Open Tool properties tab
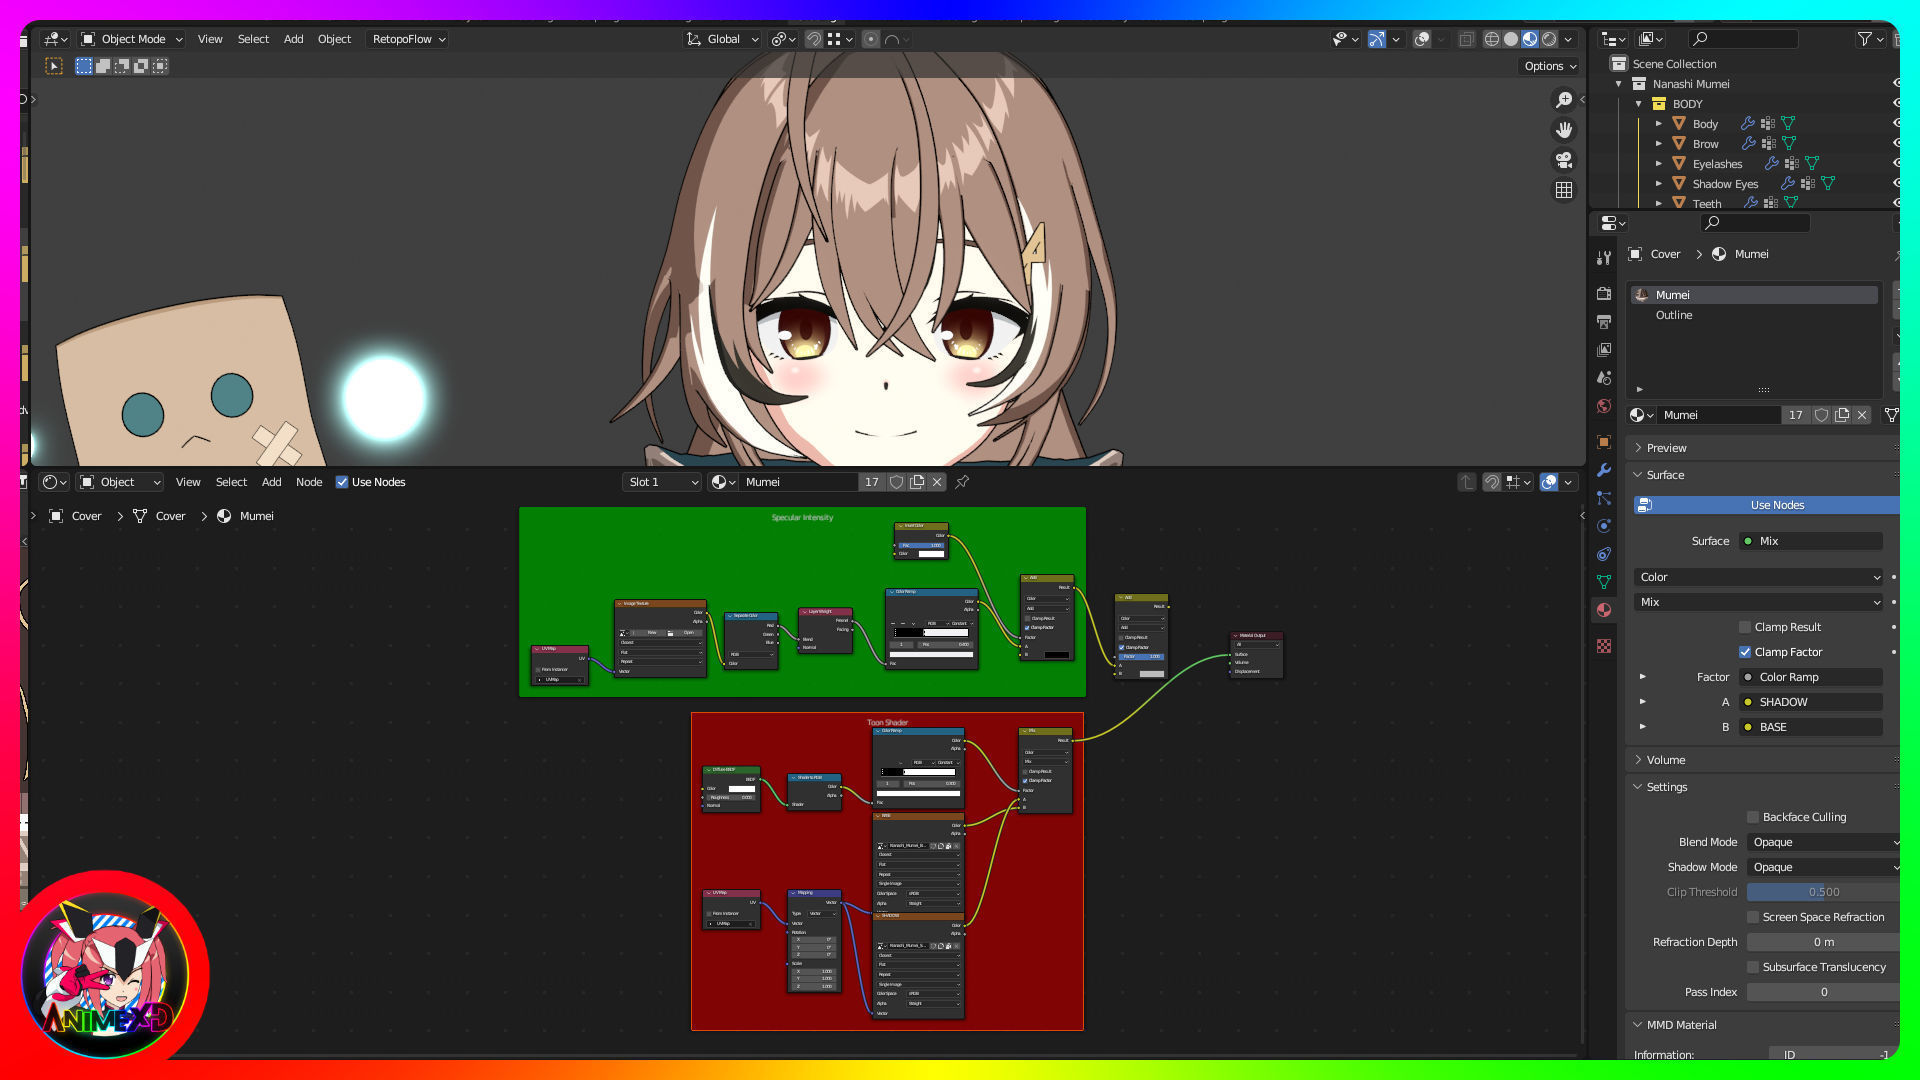The height and width of the screenshot is (1080, 1920). [x=1604, y=257]
